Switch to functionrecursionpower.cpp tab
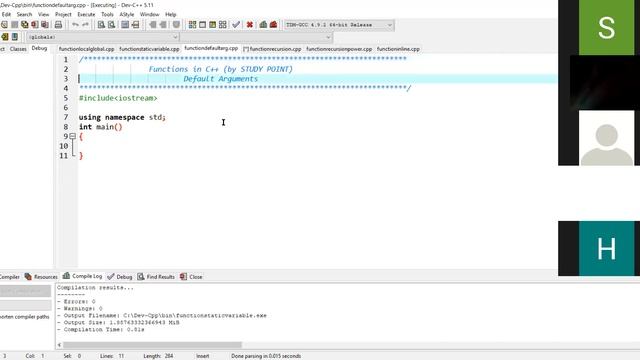 coord(339,49)
